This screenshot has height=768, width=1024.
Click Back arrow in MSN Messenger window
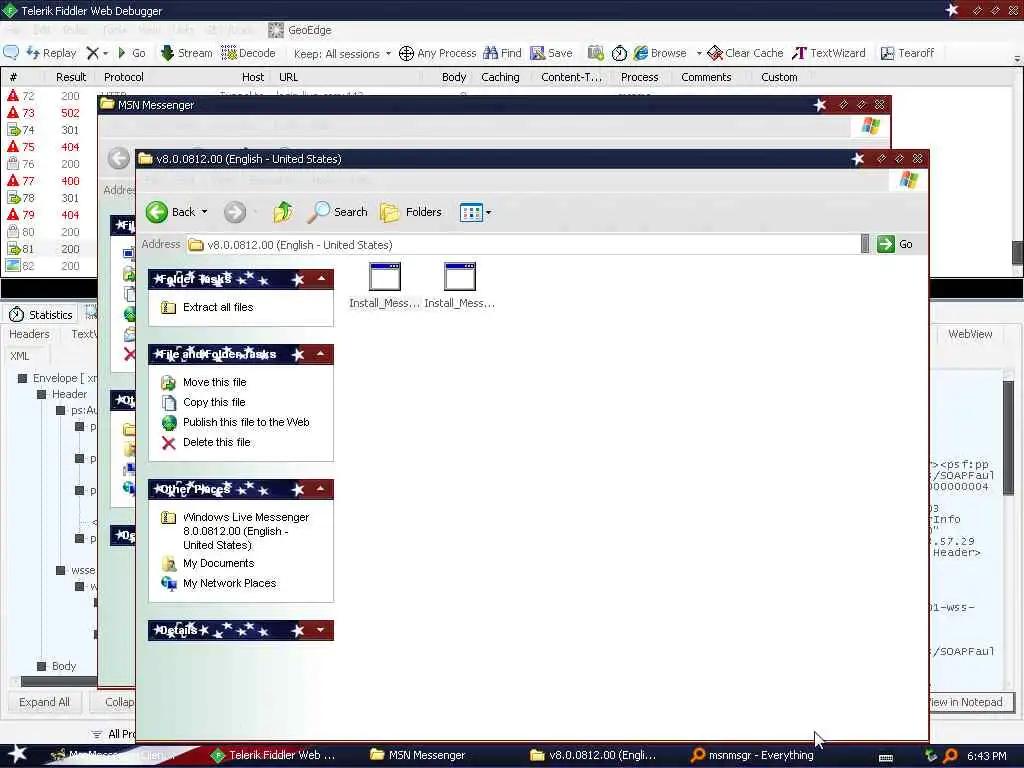pyautogui.click(x=119, y=158)
